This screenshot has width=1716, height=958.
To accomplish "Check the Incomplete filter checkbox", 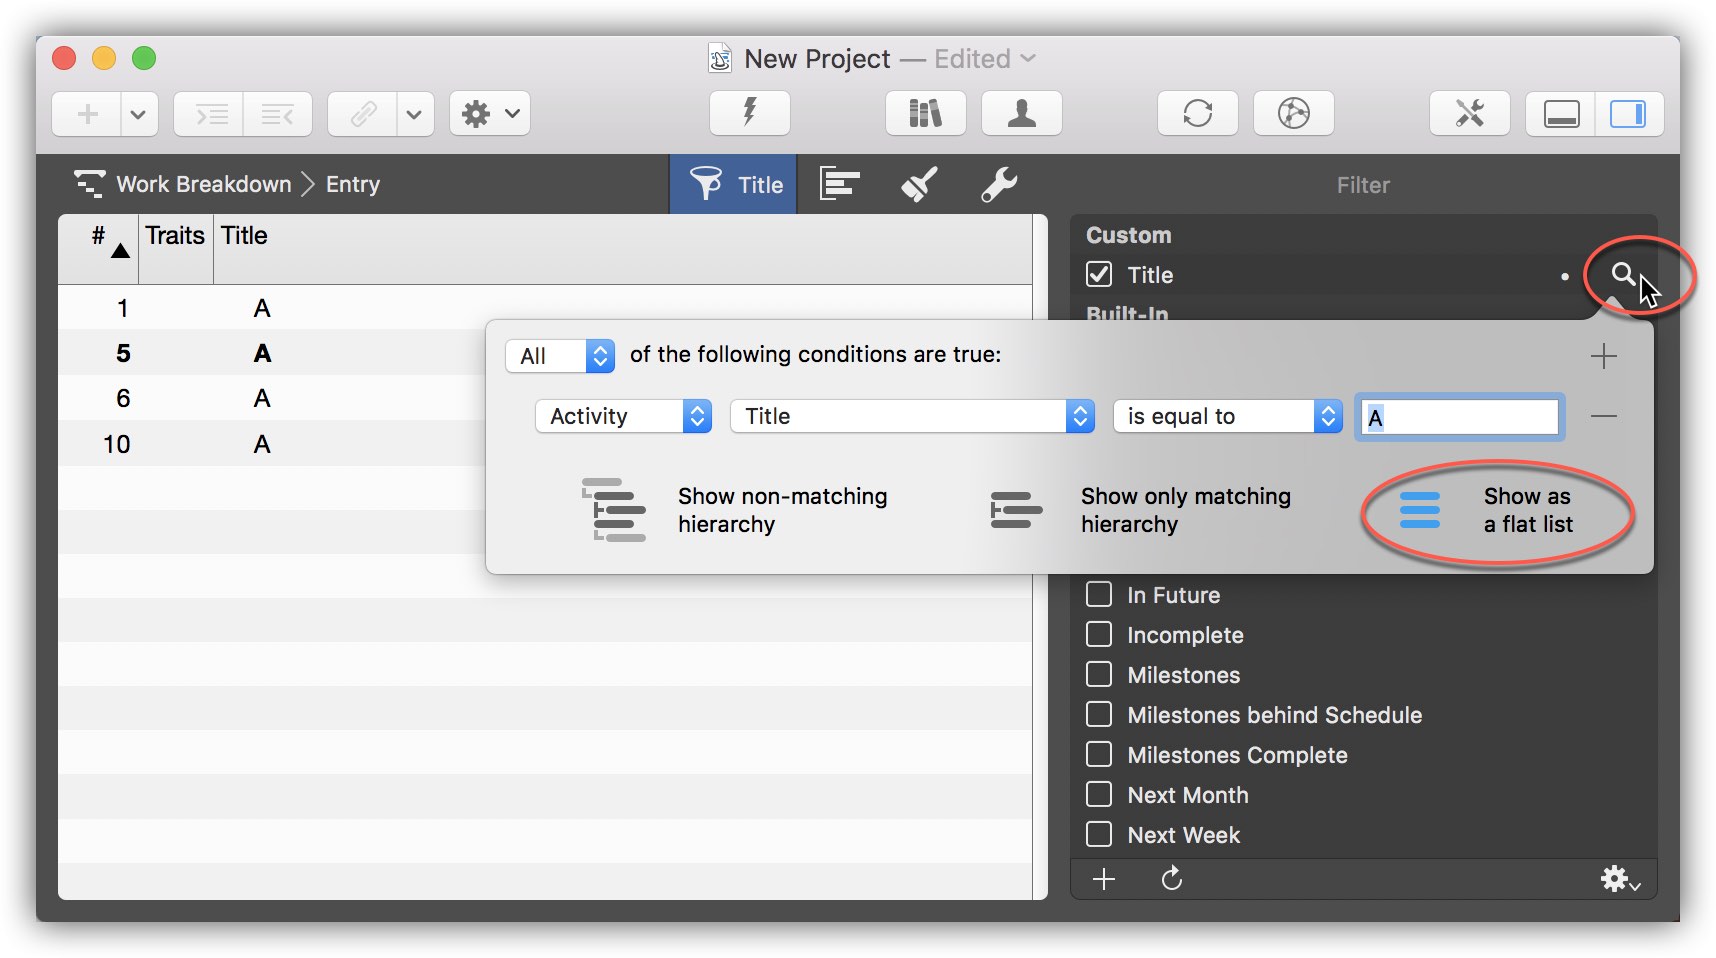I will click(x=1098, y=634).
